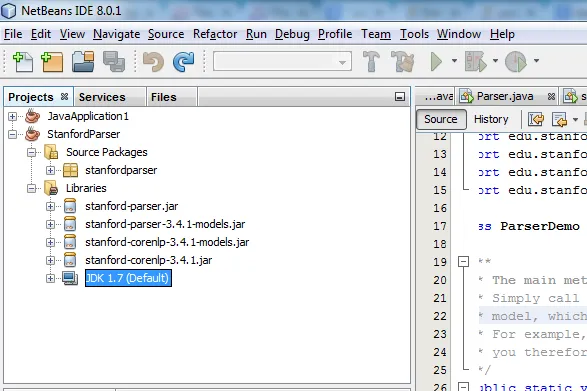Open the Refactor menu
587x391 pixels.
pos(215,34)
